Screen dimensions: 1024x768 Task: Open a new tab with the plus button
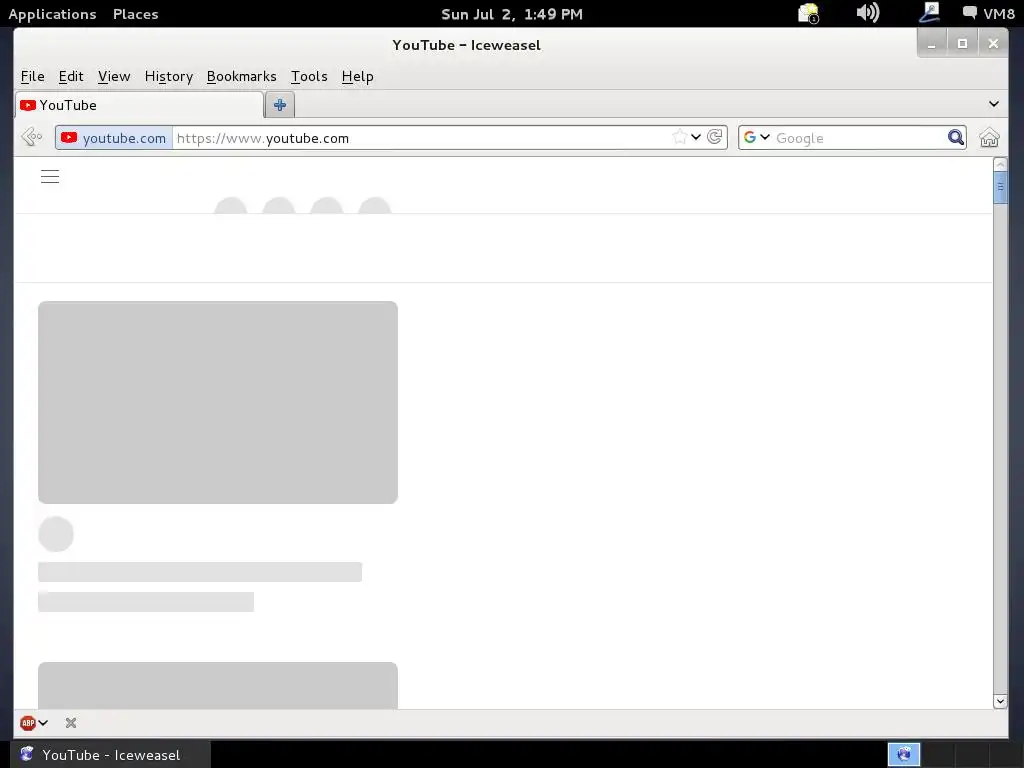point(280,104)
